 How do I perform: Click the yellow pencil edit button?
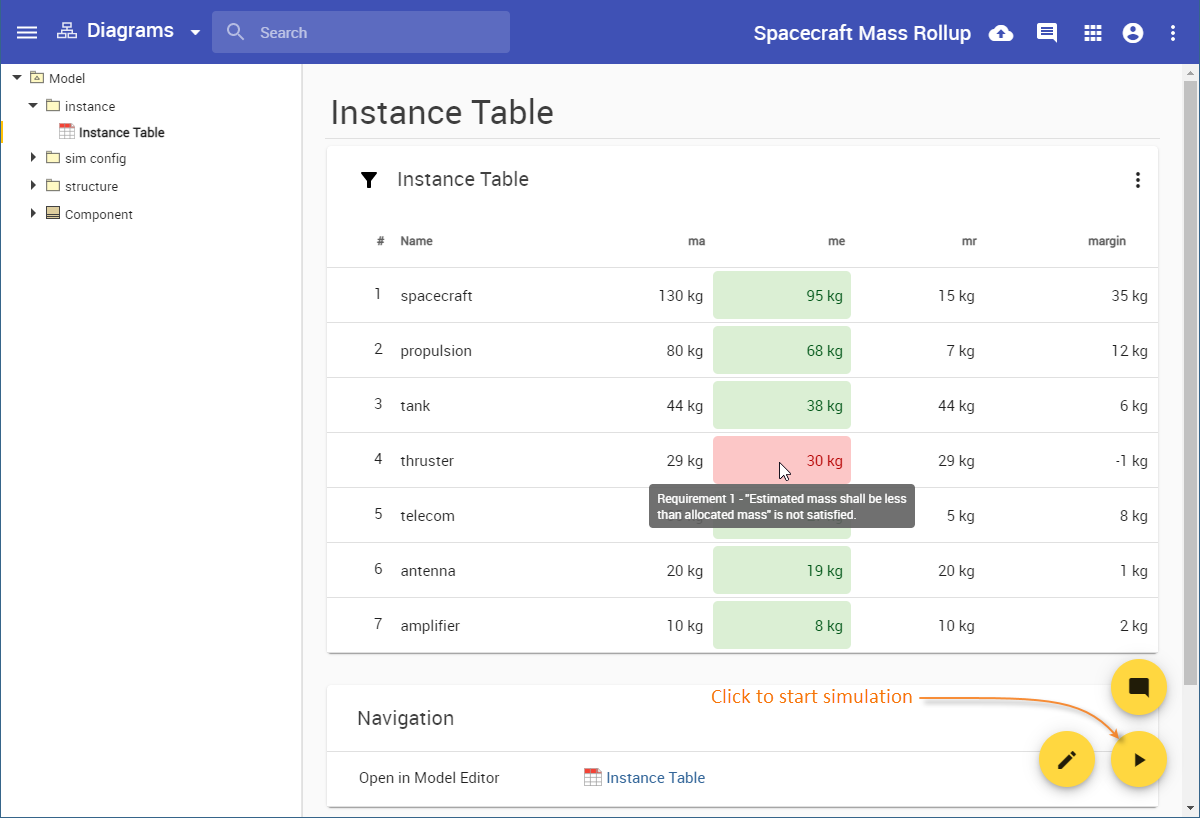[1067, 760]
